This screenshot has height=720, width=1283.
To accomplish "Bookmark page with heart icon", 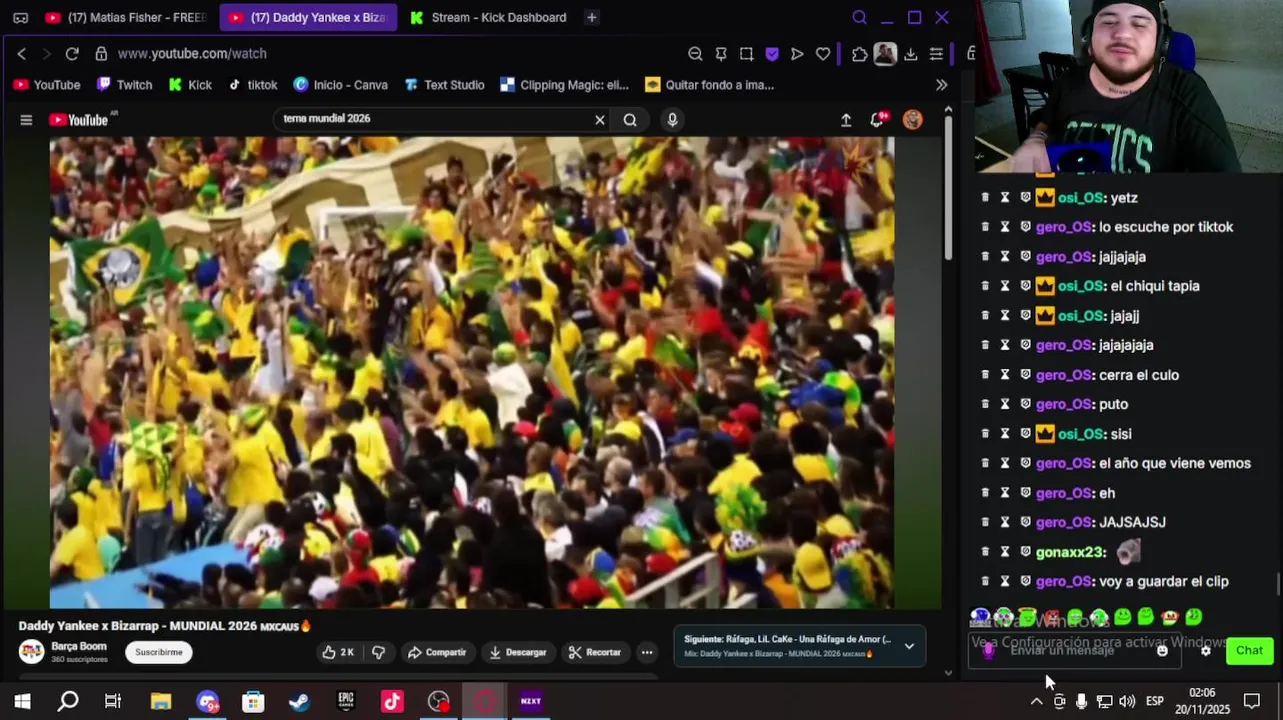I will click(x=823, y=54).
